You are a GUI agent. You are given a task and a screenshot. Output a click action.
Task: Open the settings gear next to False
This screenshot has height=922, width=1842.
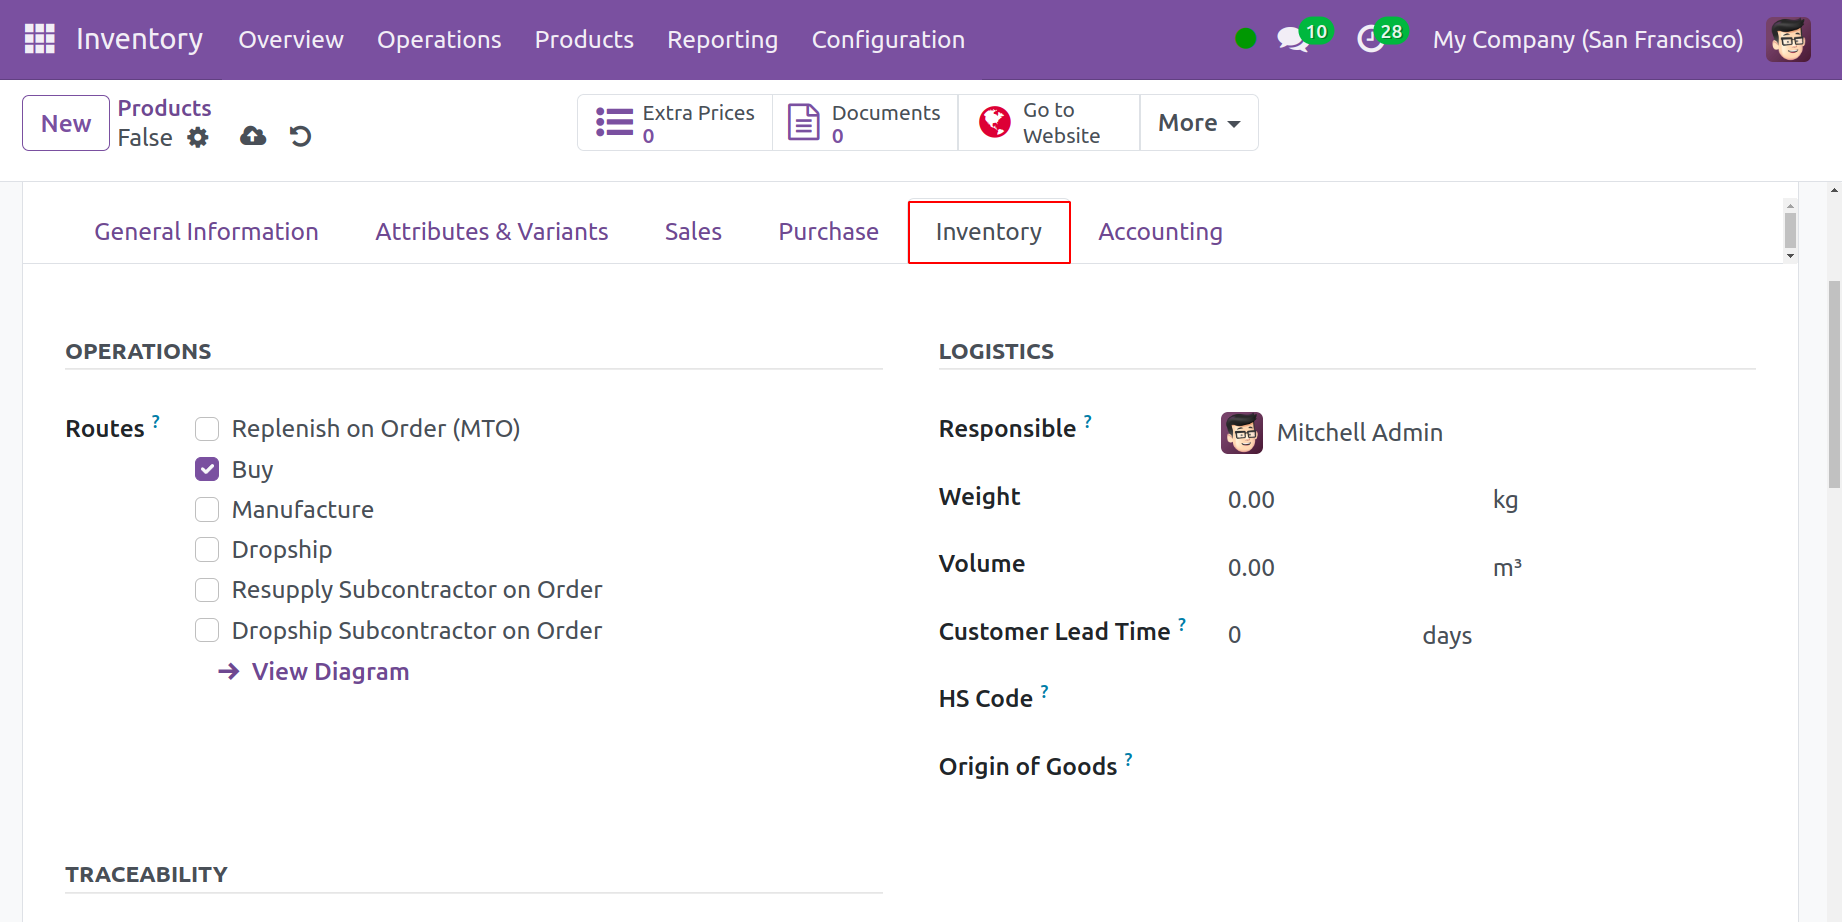[198, 137]
